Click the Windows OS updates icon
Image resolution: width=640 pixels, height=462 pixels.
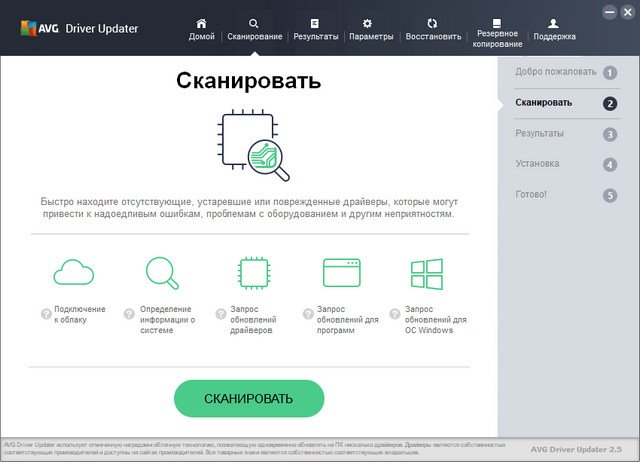tap(425, 272)
